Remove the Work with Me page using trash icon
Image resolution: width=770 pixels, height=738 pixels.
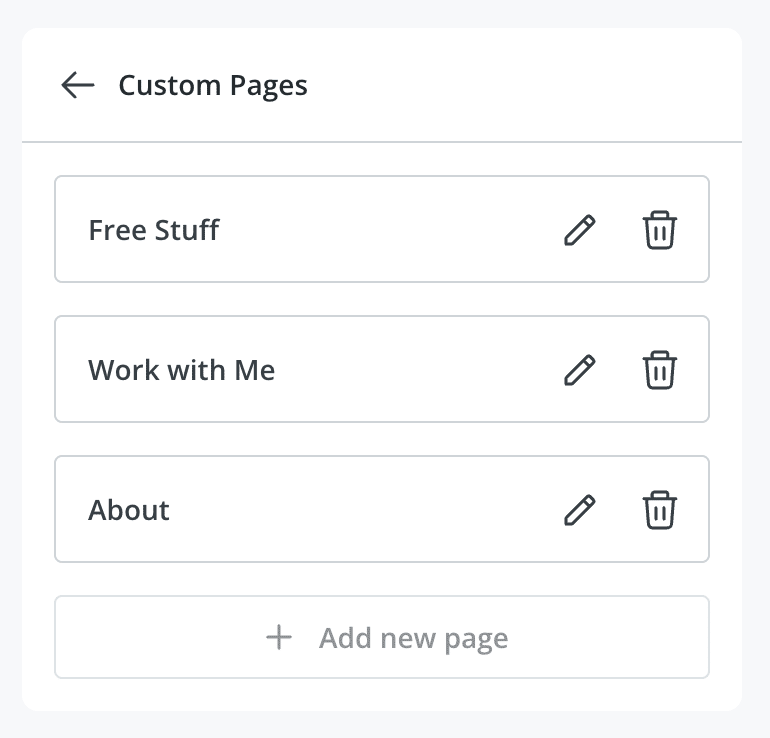pos(660,370)
